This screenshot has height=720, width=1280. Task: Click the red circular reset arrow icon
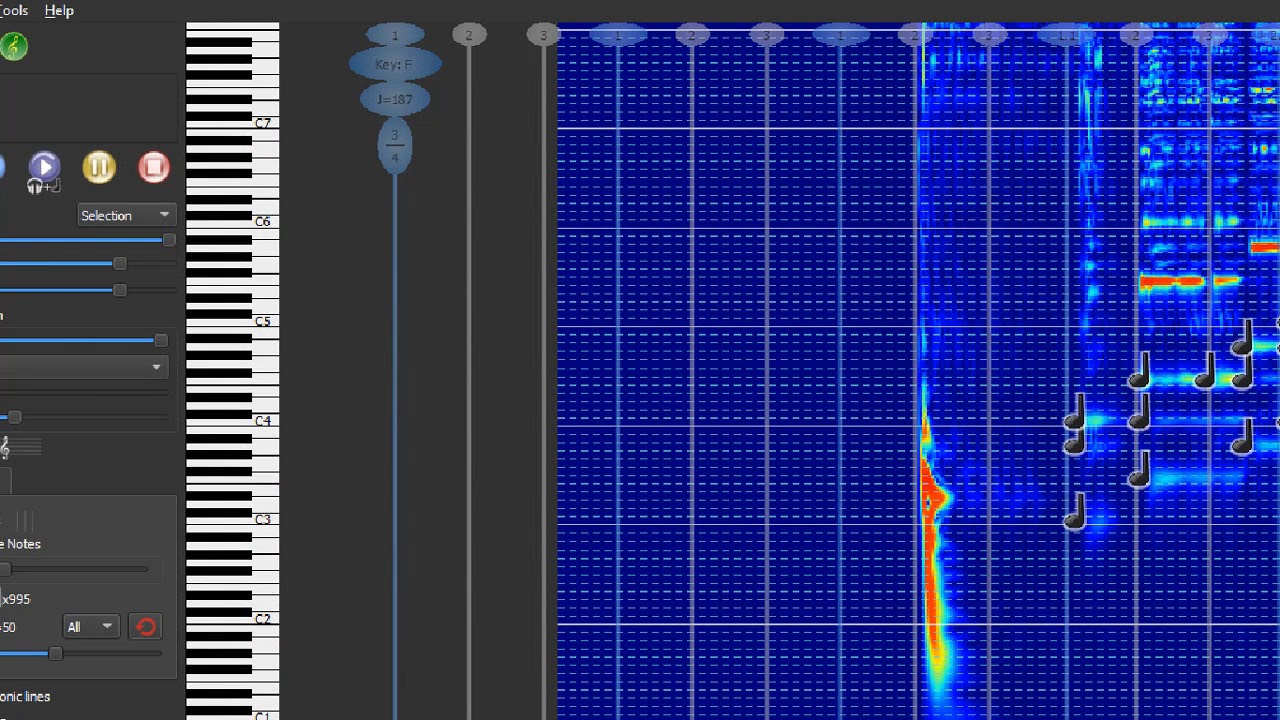pyautogui.click(x=146, y=627)
